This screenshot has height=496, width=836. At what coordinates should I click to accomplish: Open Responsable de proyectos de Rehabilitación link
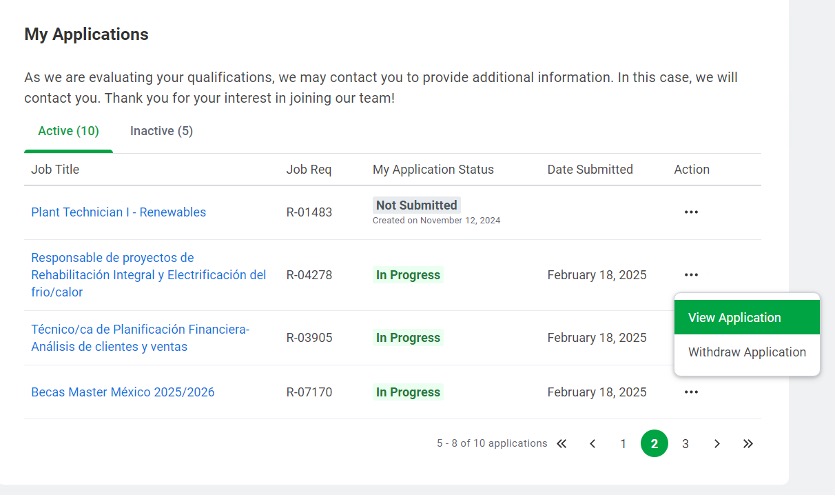tap(148, 275)
